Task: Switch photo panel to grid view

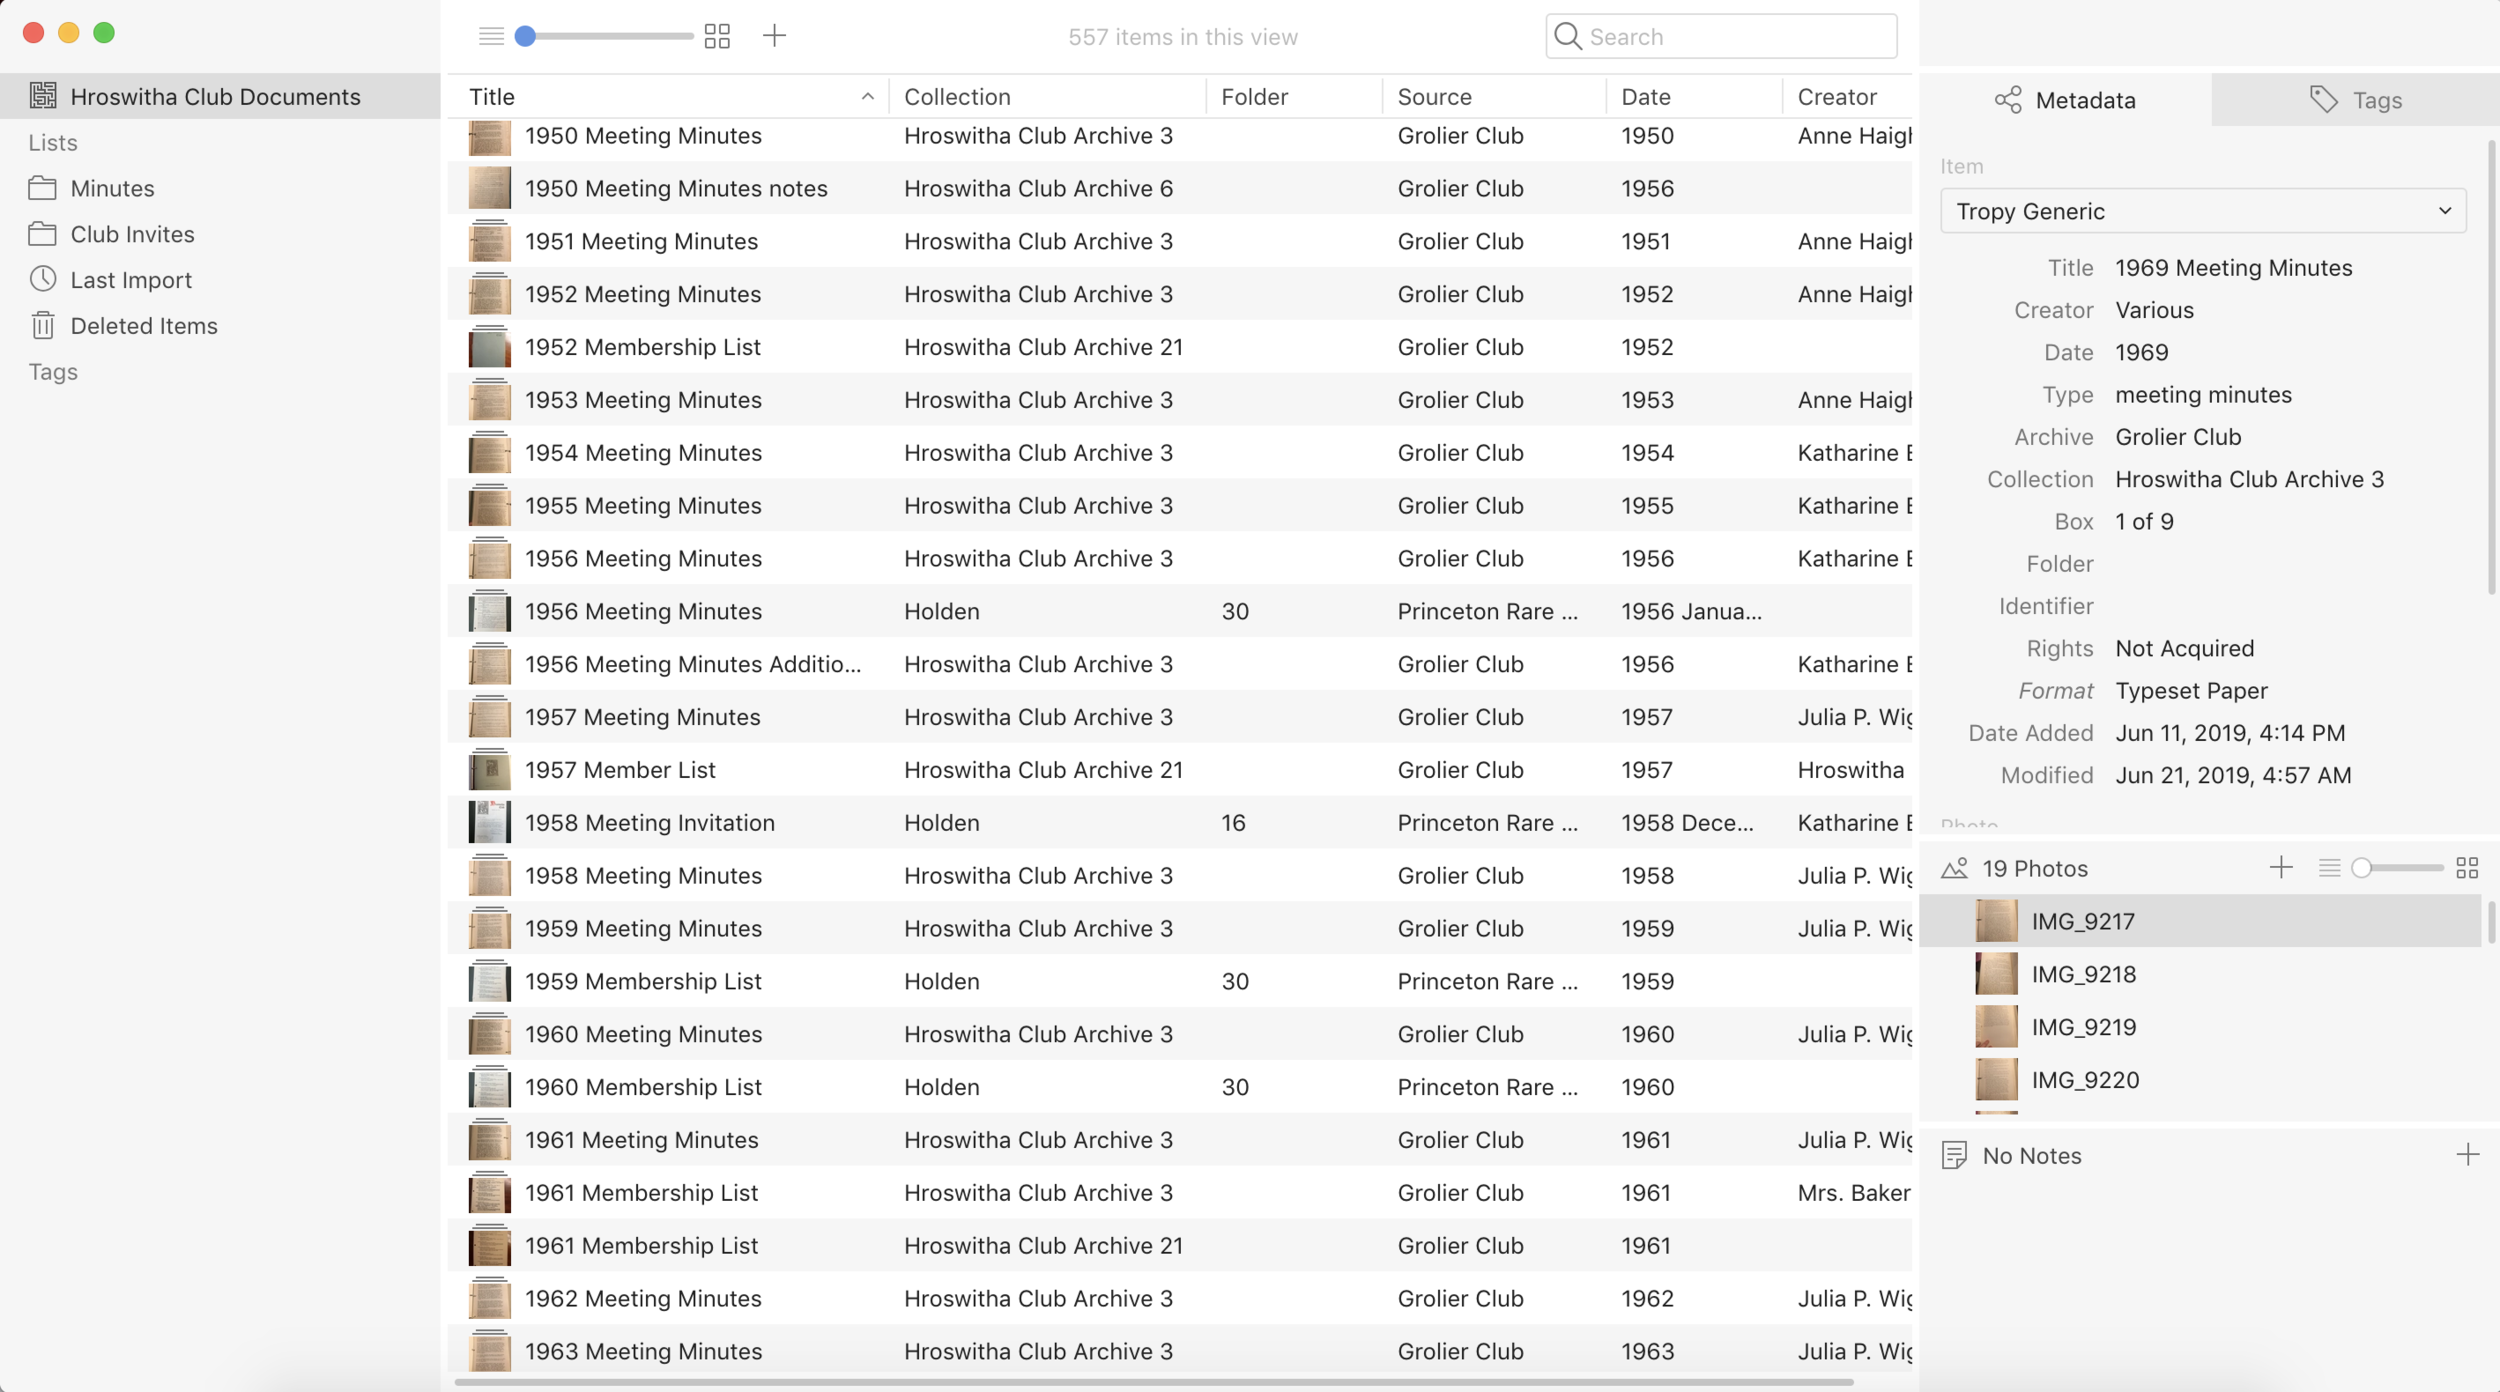Action: [2467, 868]
